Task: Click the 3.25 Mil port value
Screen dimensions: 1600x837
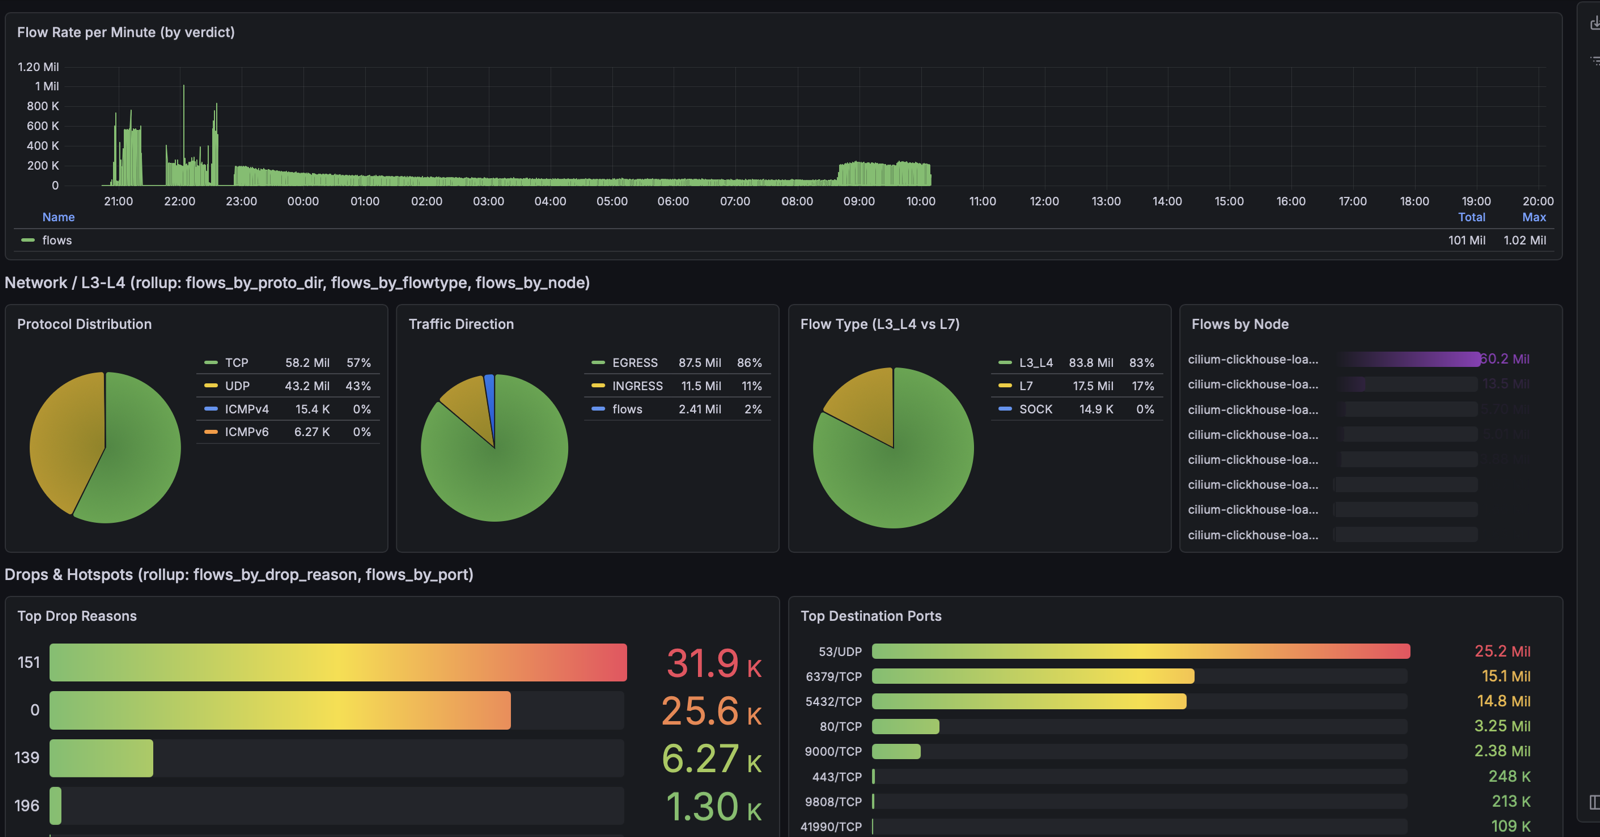Action: (1502, 726)
